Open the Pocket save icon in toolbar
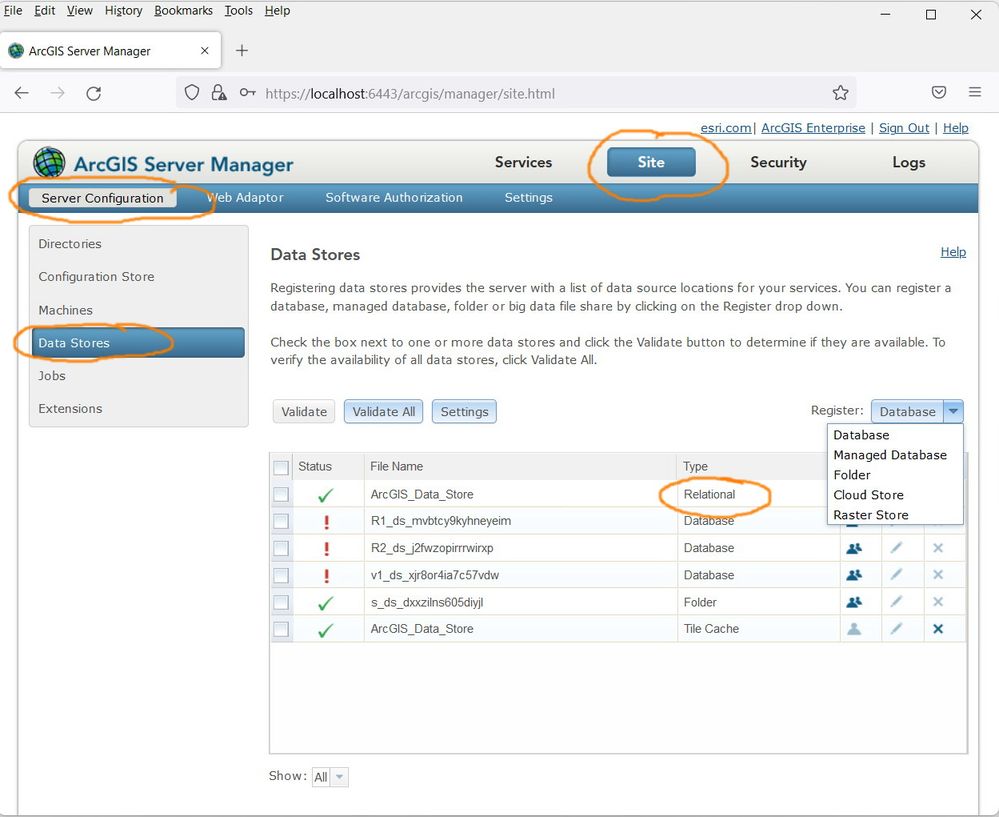 click(x=938, y=92)
